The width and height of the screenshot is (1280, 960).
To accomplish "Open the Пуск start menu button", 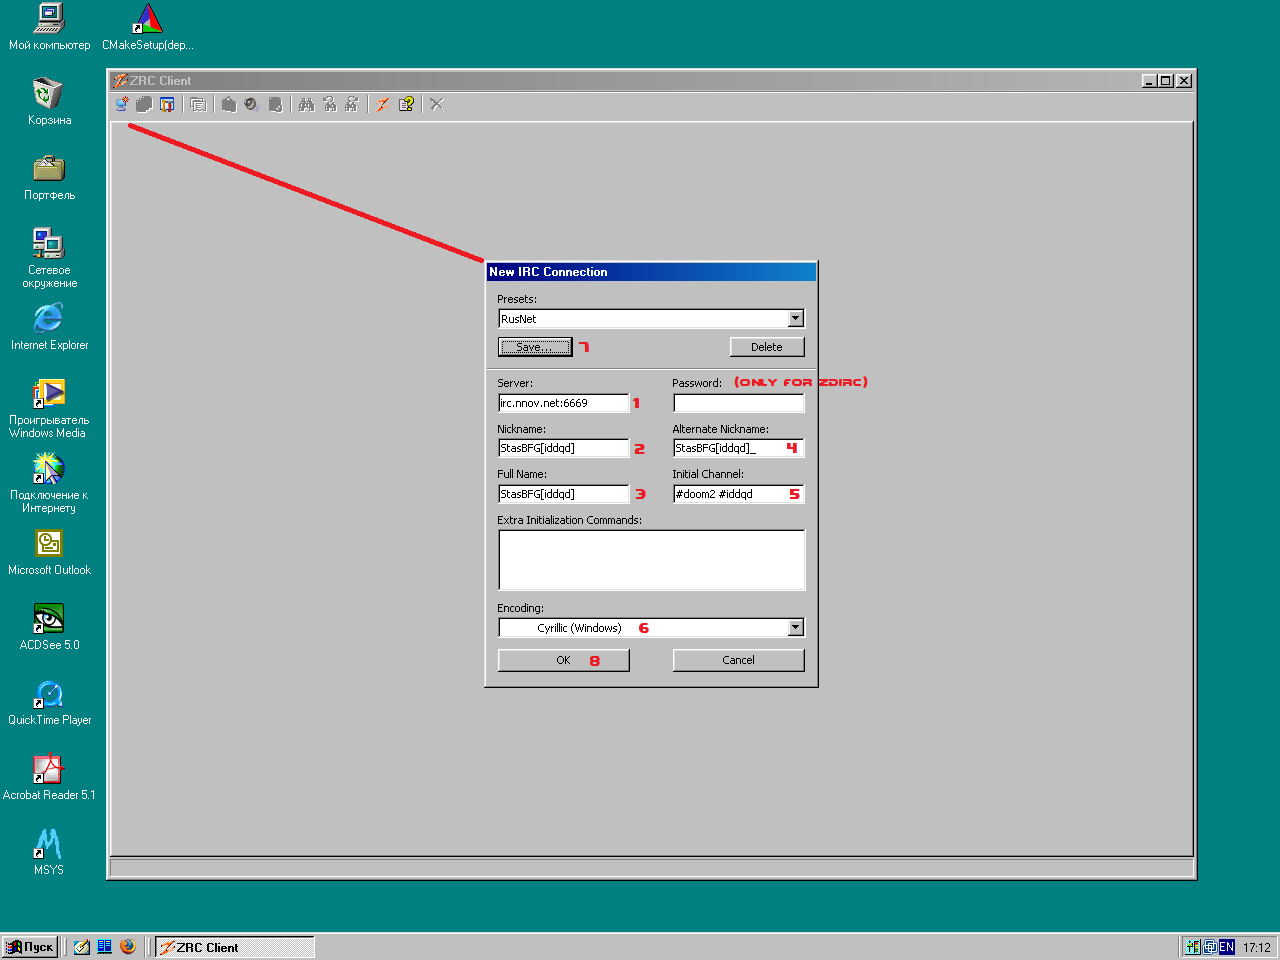I will point(30,946).
